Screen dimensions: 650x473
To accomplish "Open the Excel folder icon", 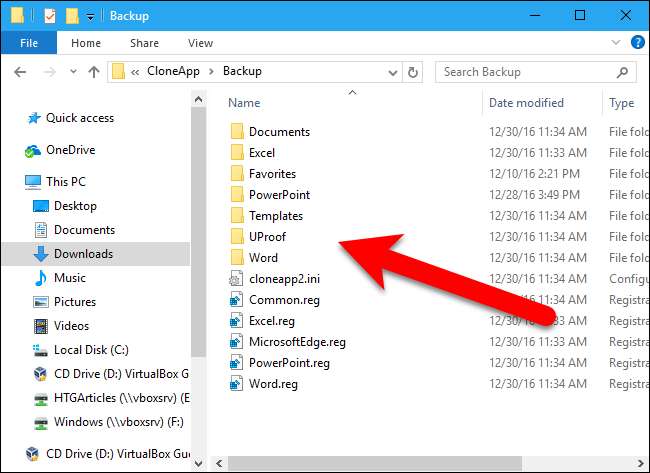I will (237, 153).
